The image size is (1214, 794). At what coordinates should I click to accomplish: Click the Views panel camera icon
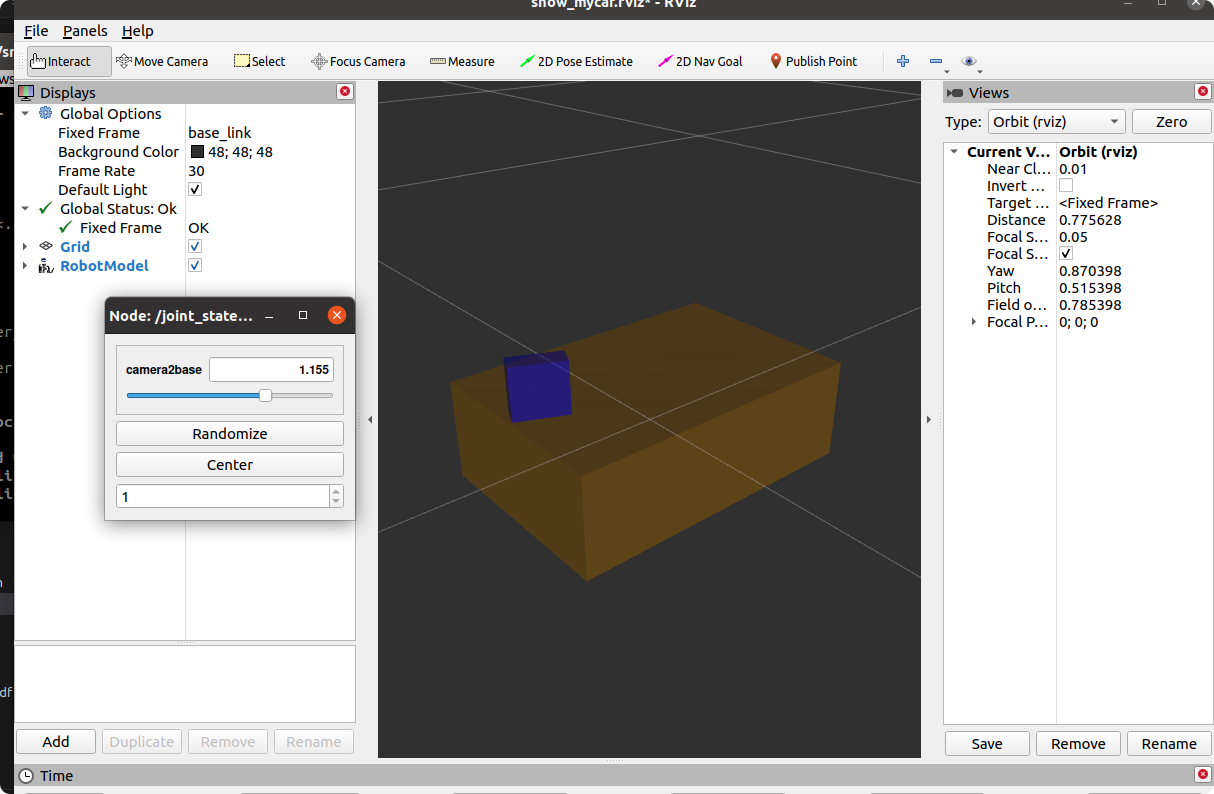click(955, 92)
